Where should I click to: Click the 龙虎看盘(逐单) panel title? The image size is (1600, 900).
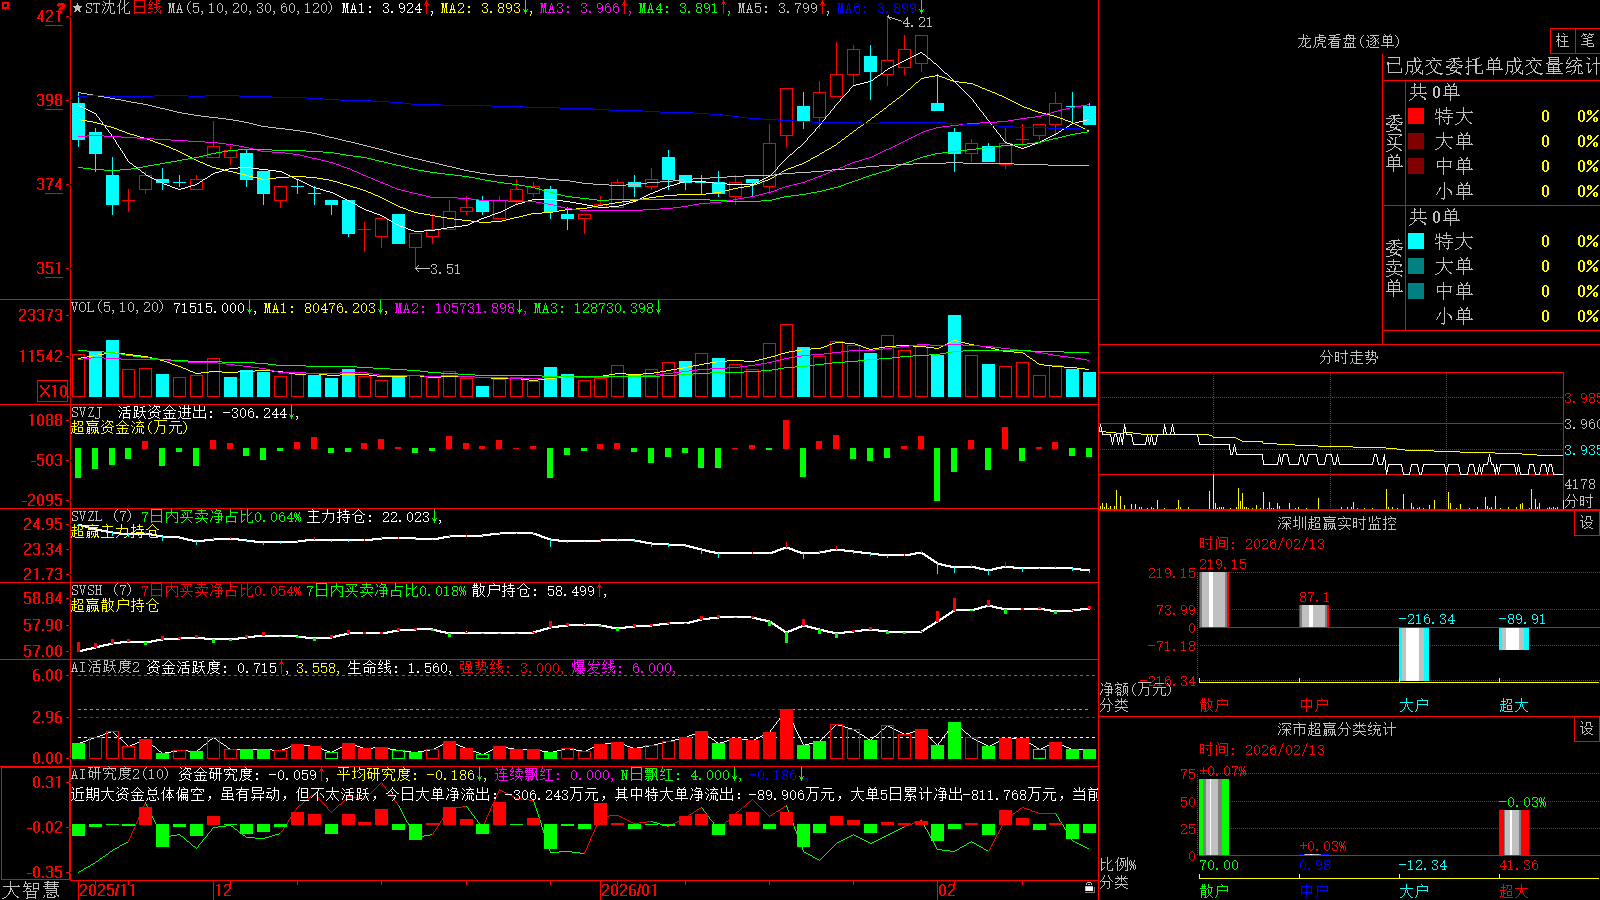1349,41
